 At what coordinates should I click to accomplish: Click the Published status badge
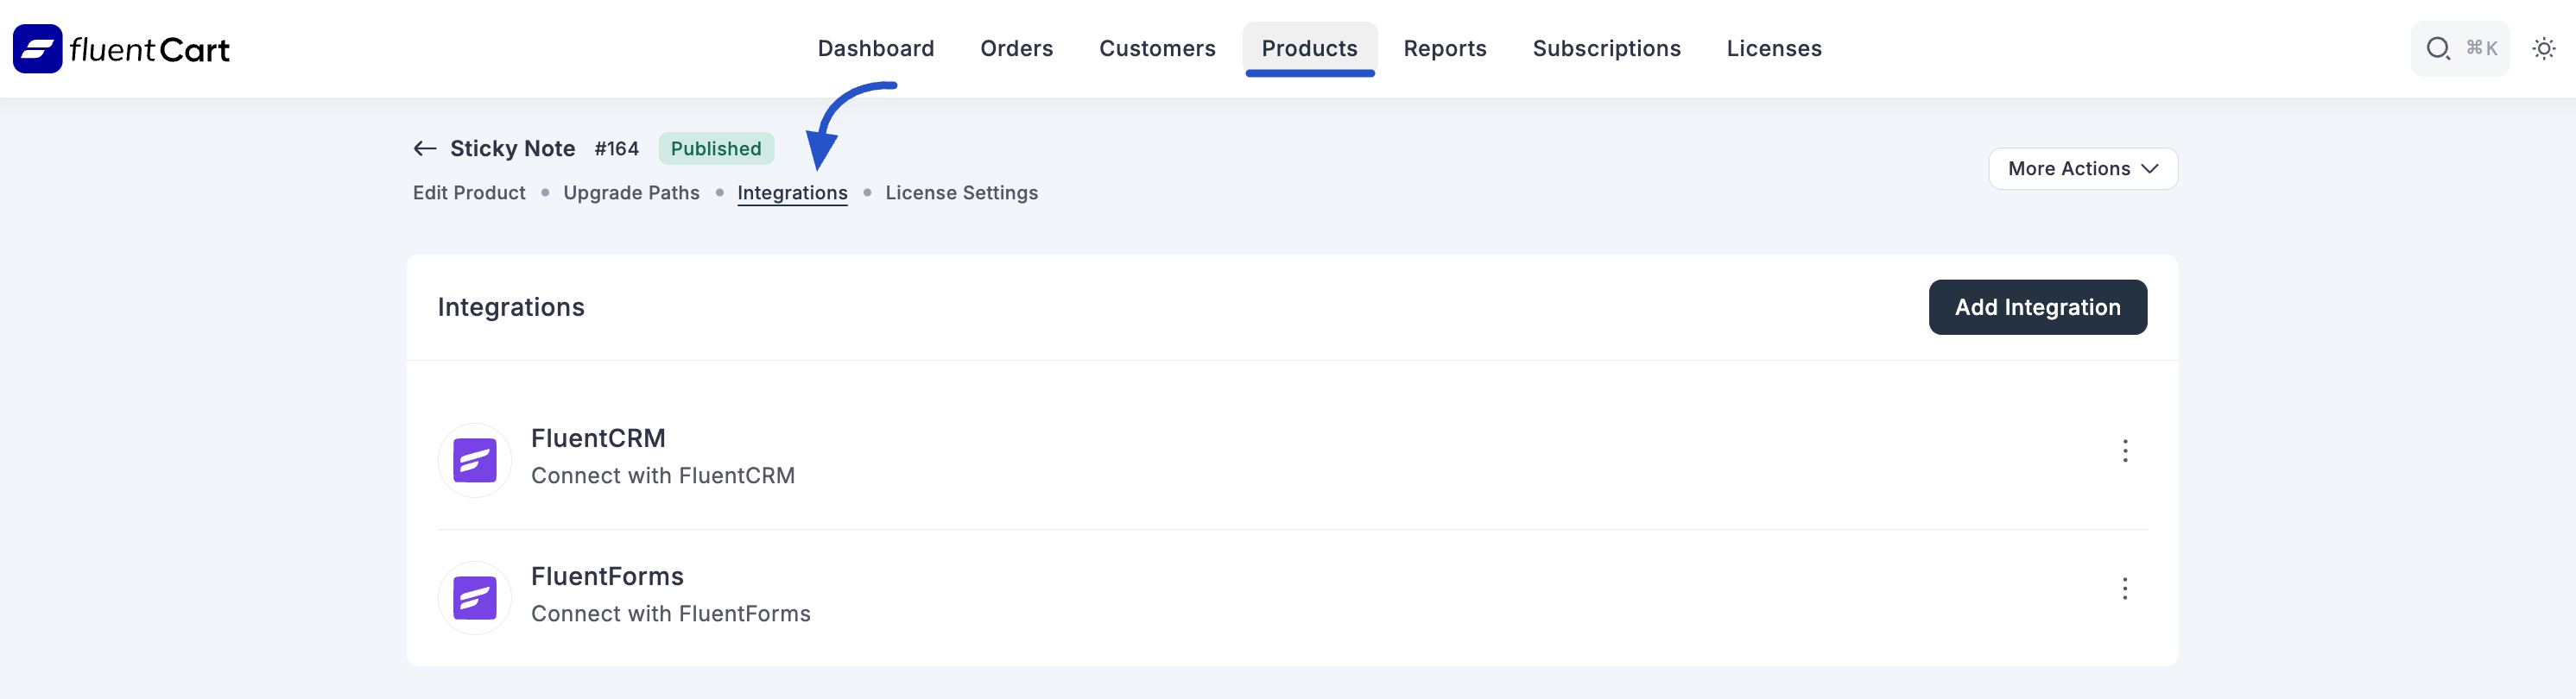point(716,149)
